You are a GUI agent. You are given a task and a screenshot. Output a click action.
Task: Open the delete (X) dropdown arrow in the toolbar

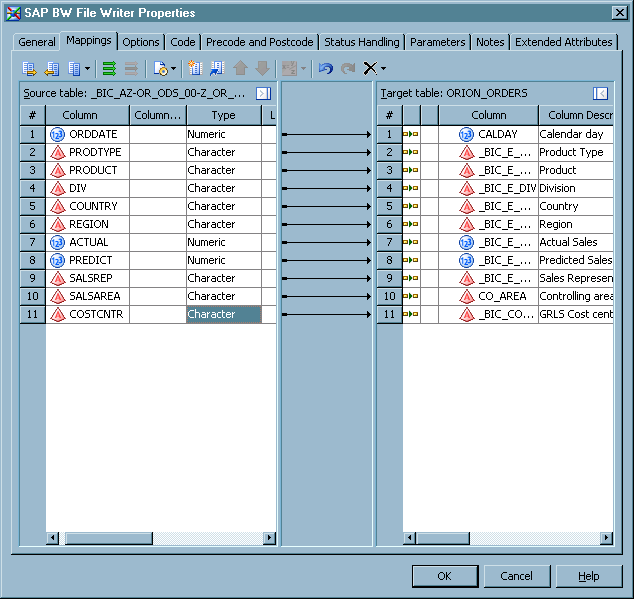point(383,69)
